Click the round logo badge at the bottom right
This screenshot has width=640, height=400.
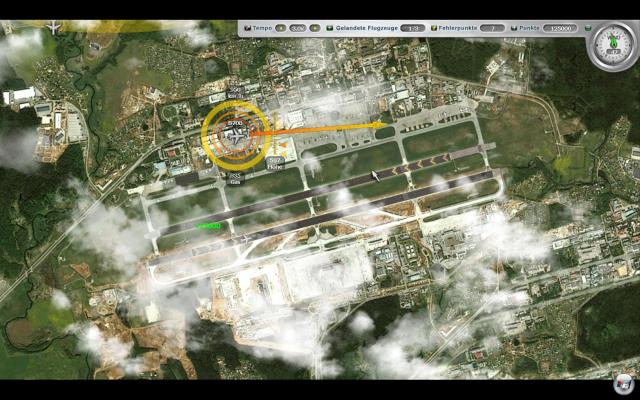click(623, 384)
